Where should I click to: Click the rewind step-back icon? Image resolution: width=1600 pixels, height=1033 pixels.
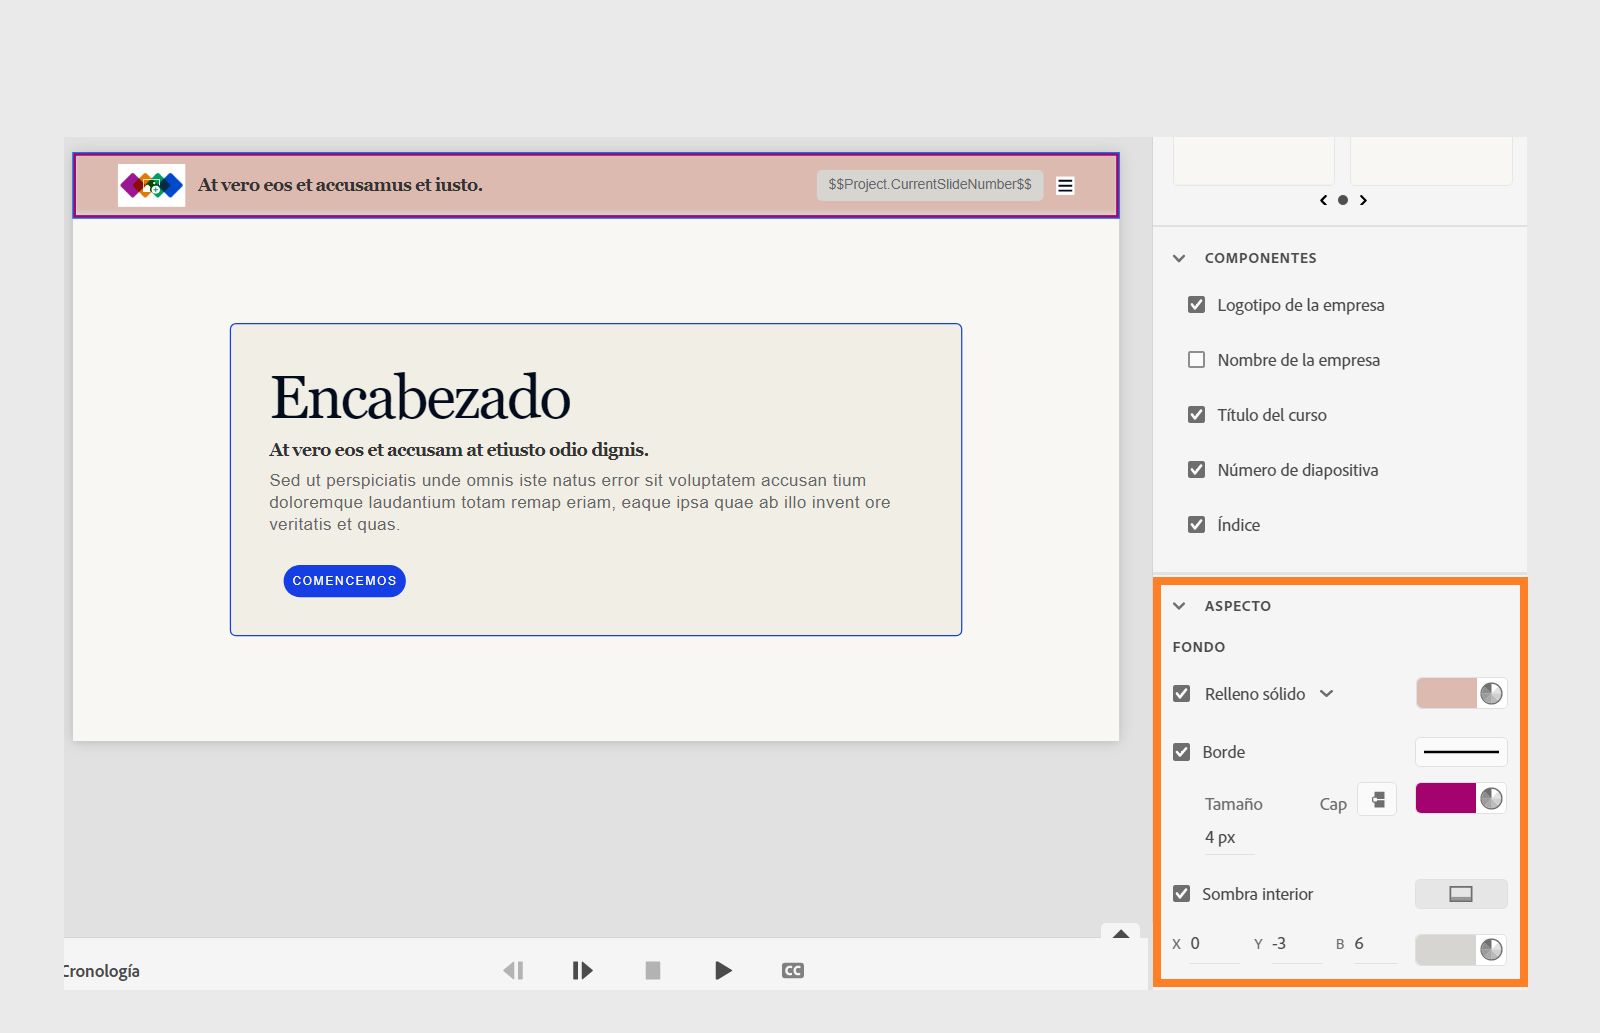pos(513,970)
